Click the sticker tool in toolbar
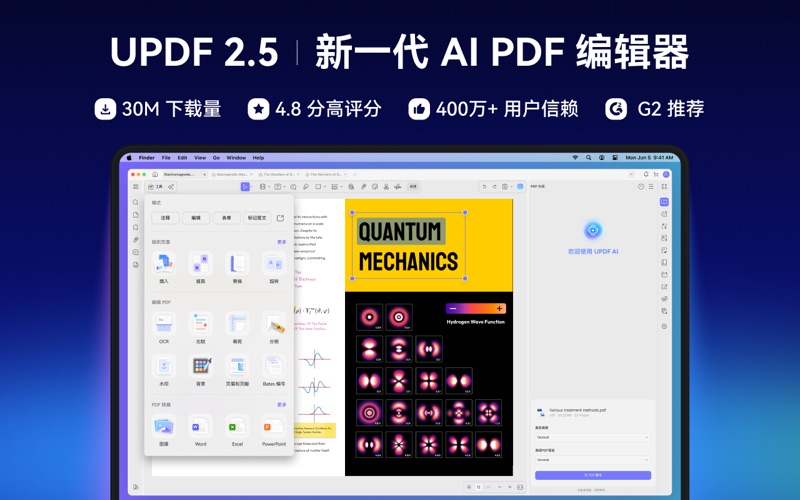 pos(375,187)
